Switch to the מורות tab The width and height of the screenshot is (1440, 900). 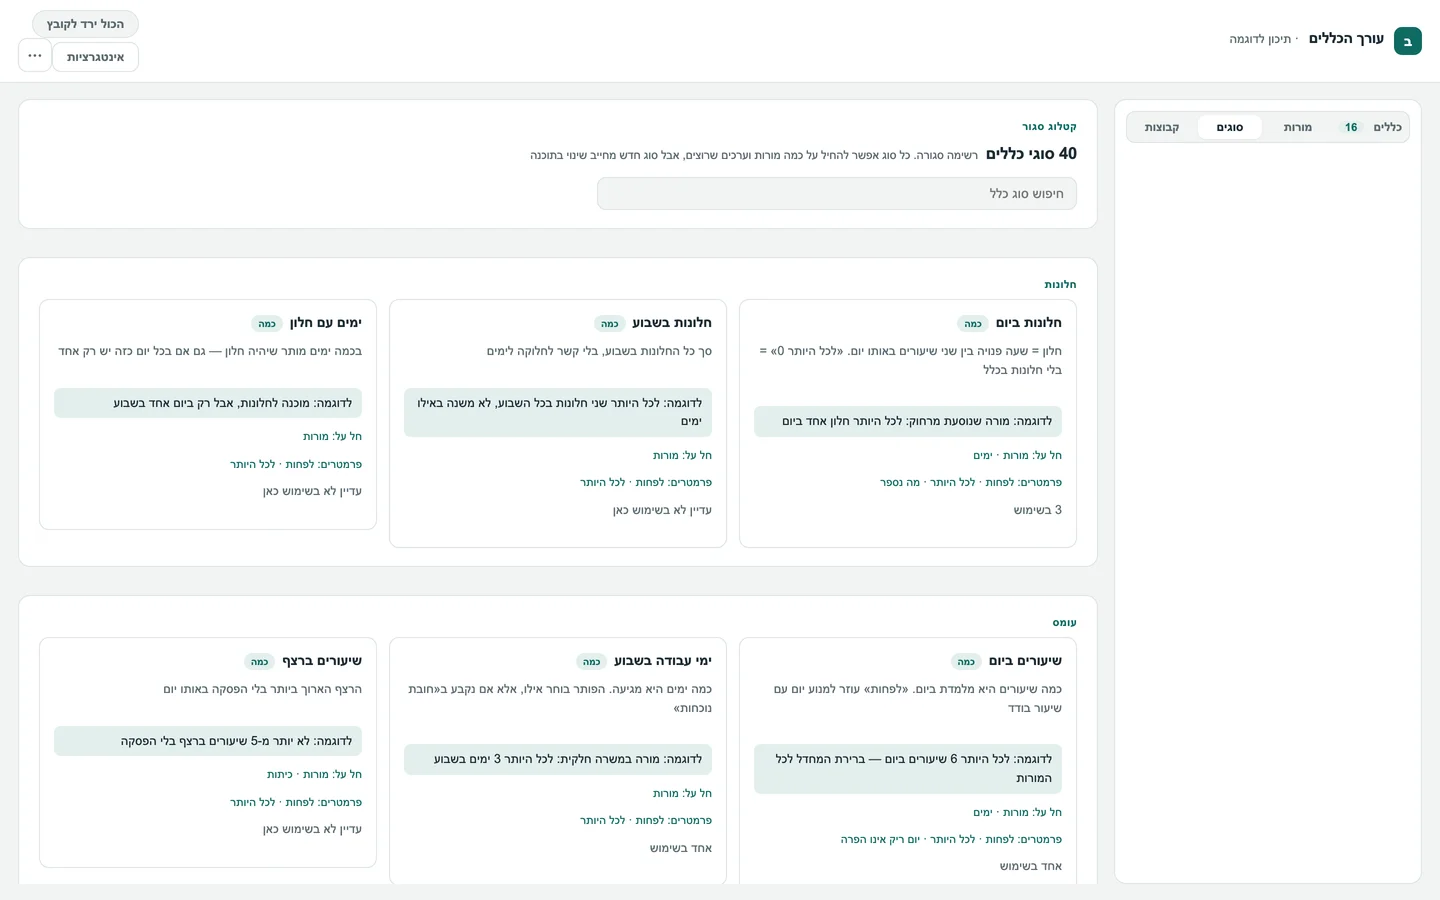point(1297,127)
